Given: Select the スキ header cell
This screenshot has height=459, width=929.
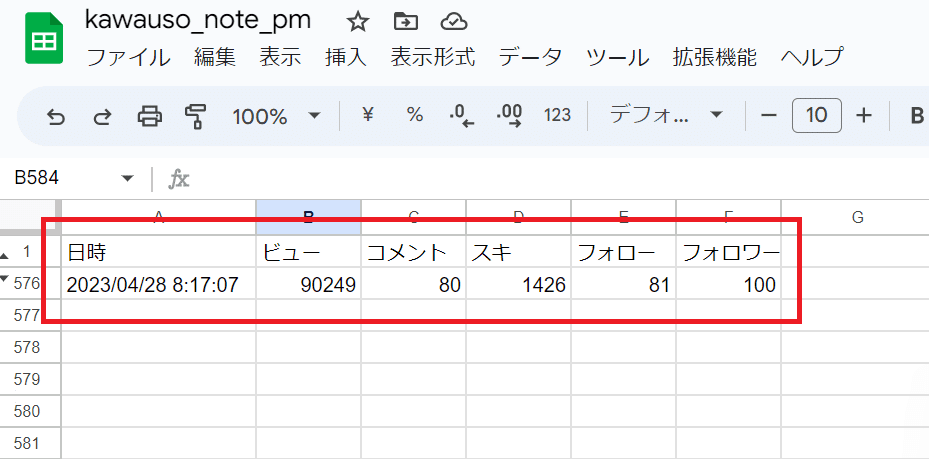Looking at the screenshot, I should click(x=518, y=253).
